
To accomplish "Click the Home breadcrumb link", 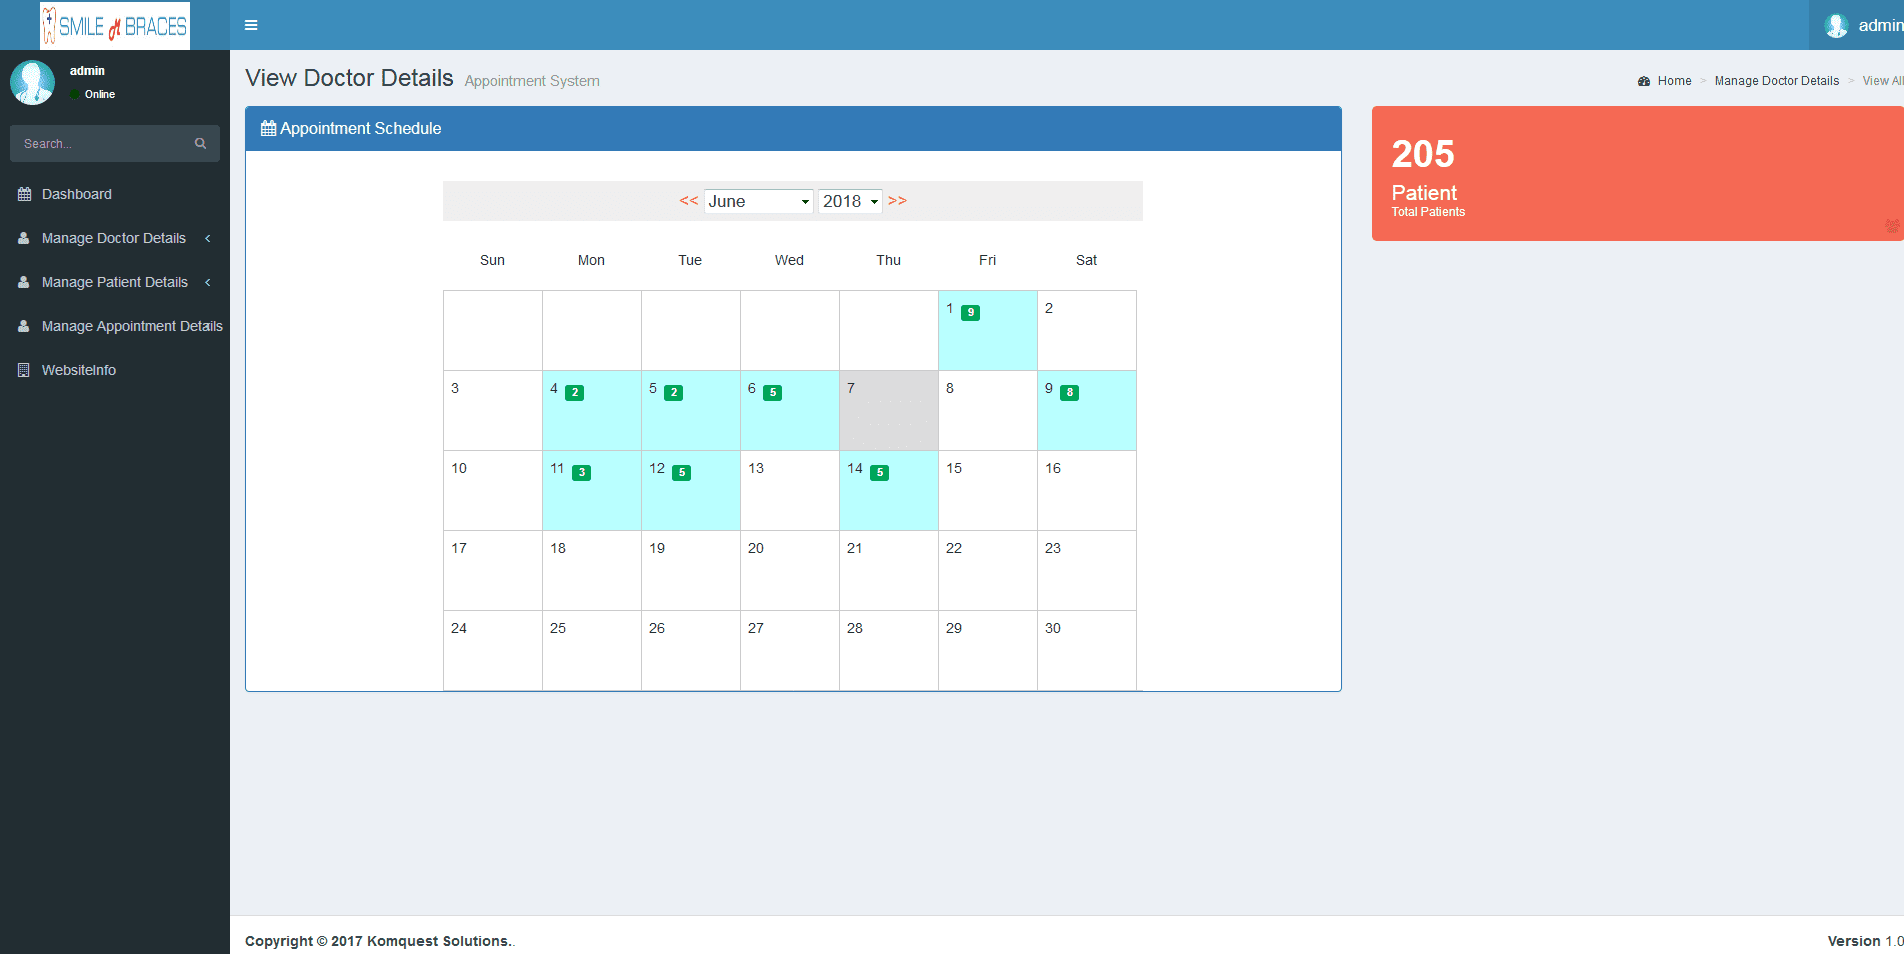I will point(1674,81).
